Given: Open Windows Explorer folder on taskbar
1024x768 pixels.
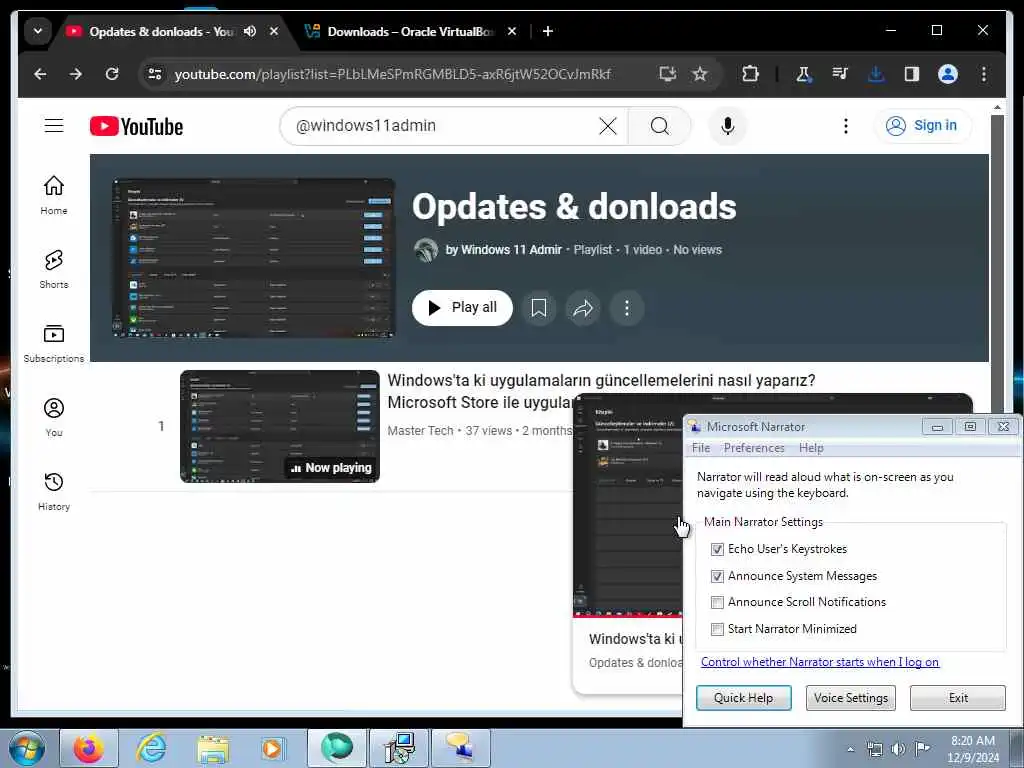Looking at the screenshot, I should click(212, 748).
